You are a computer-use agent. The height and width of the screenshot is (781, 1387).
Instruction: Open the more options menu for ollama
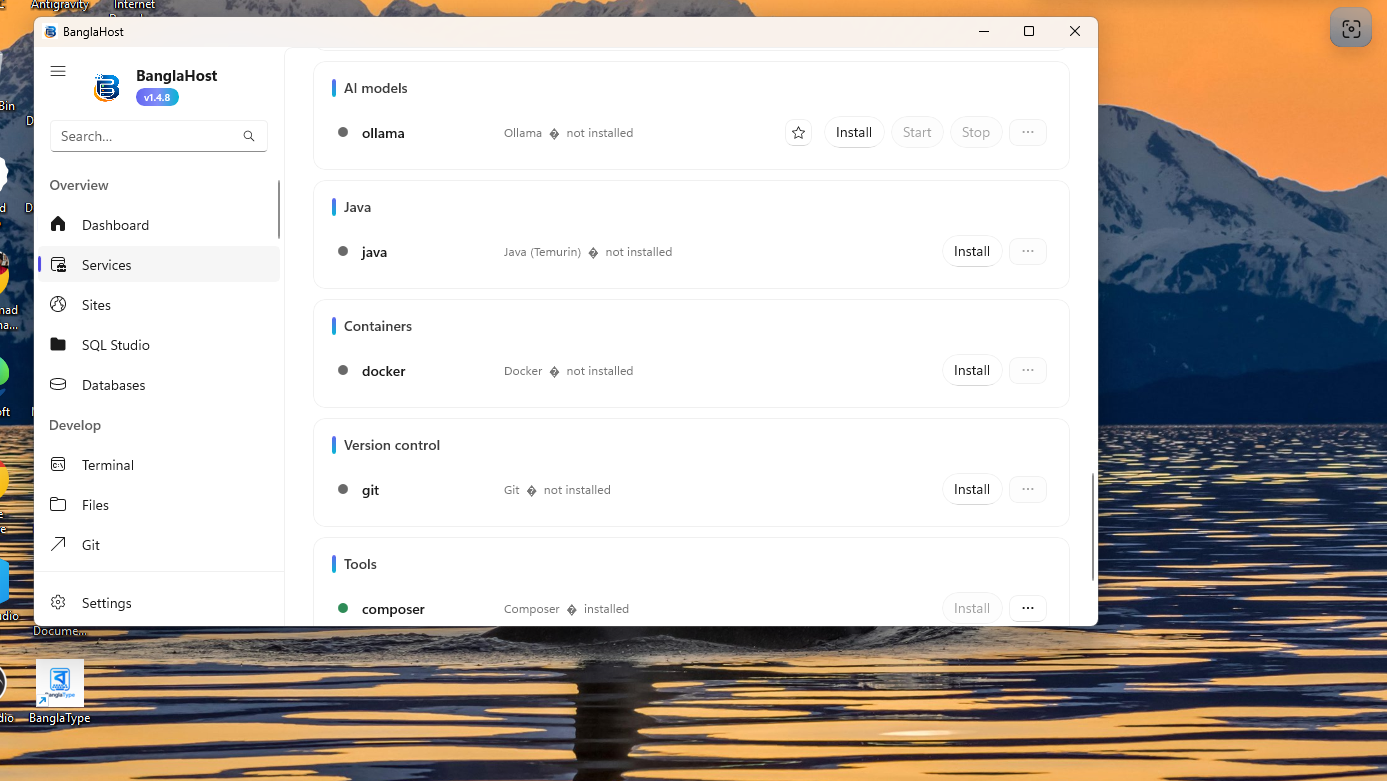(1028, 132)
